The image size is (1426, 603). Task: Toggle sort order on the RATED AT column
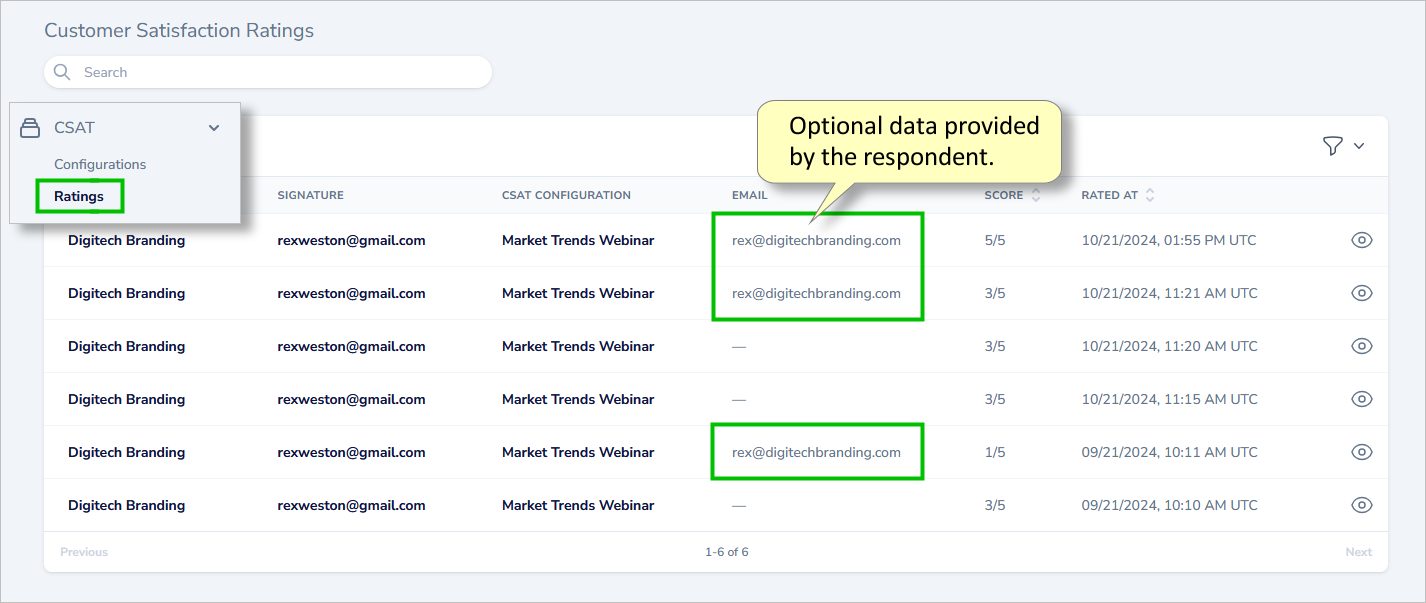pos(1150,195)
